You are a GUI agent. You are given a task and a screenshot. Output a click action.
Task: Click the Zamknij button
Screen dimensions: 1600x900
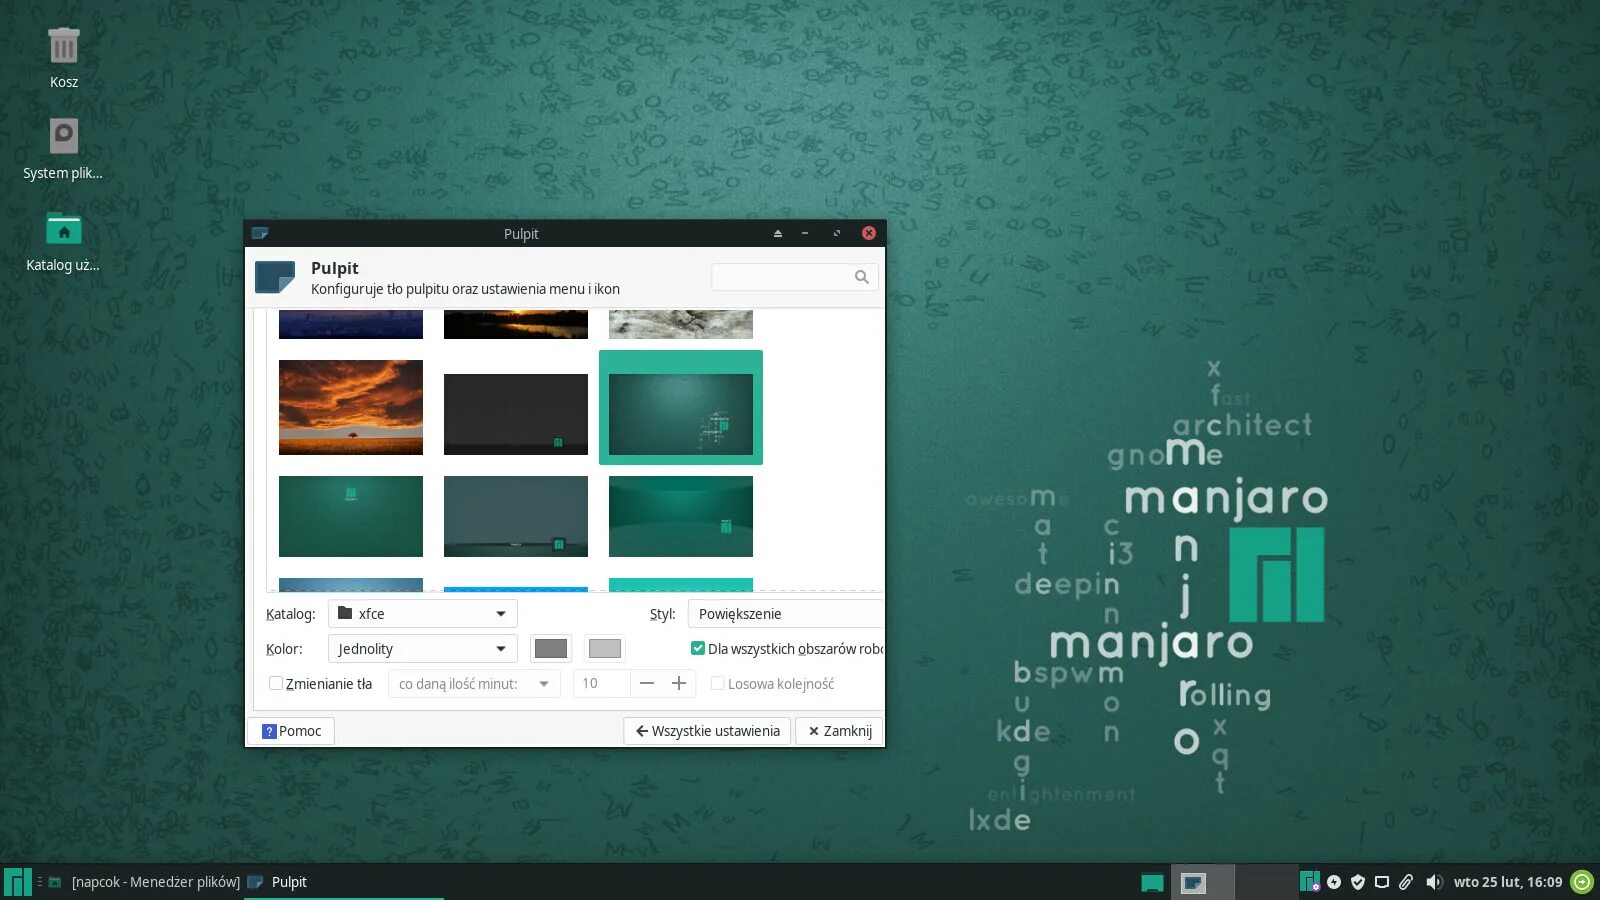(x=839, y=731)
